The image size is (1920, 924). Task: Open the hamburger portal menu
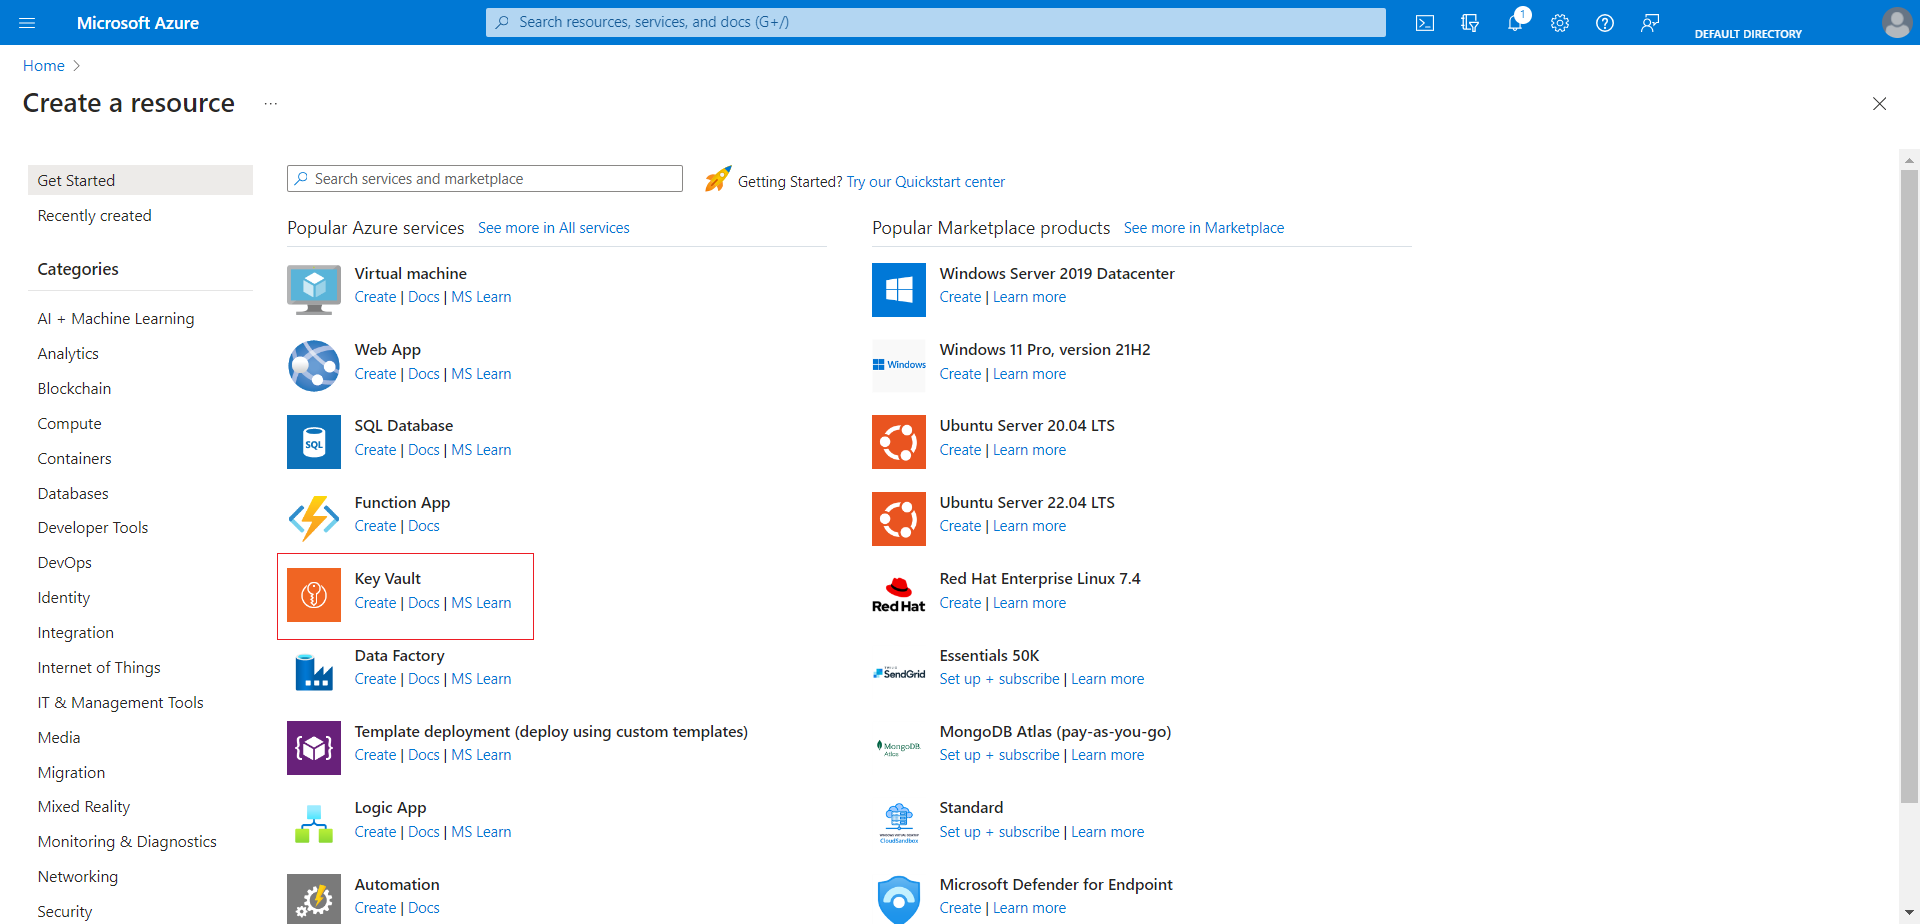27,23
